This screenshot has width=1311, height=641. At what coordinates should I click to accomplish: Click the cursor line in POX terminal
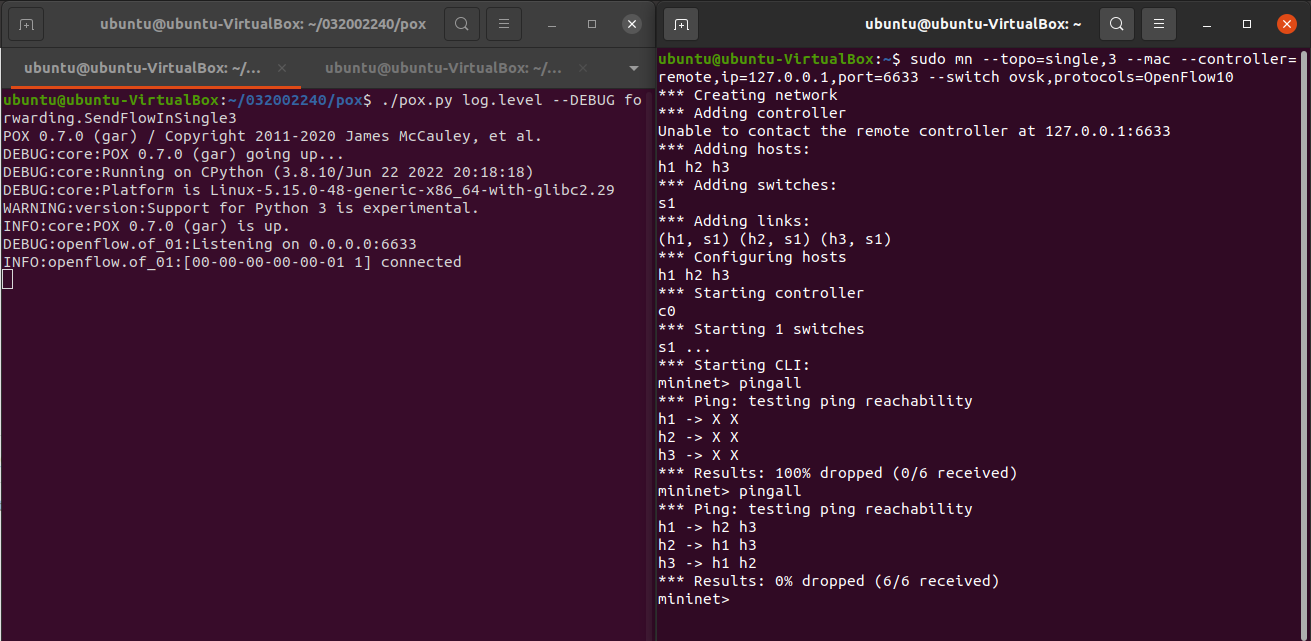pos(8,280)
